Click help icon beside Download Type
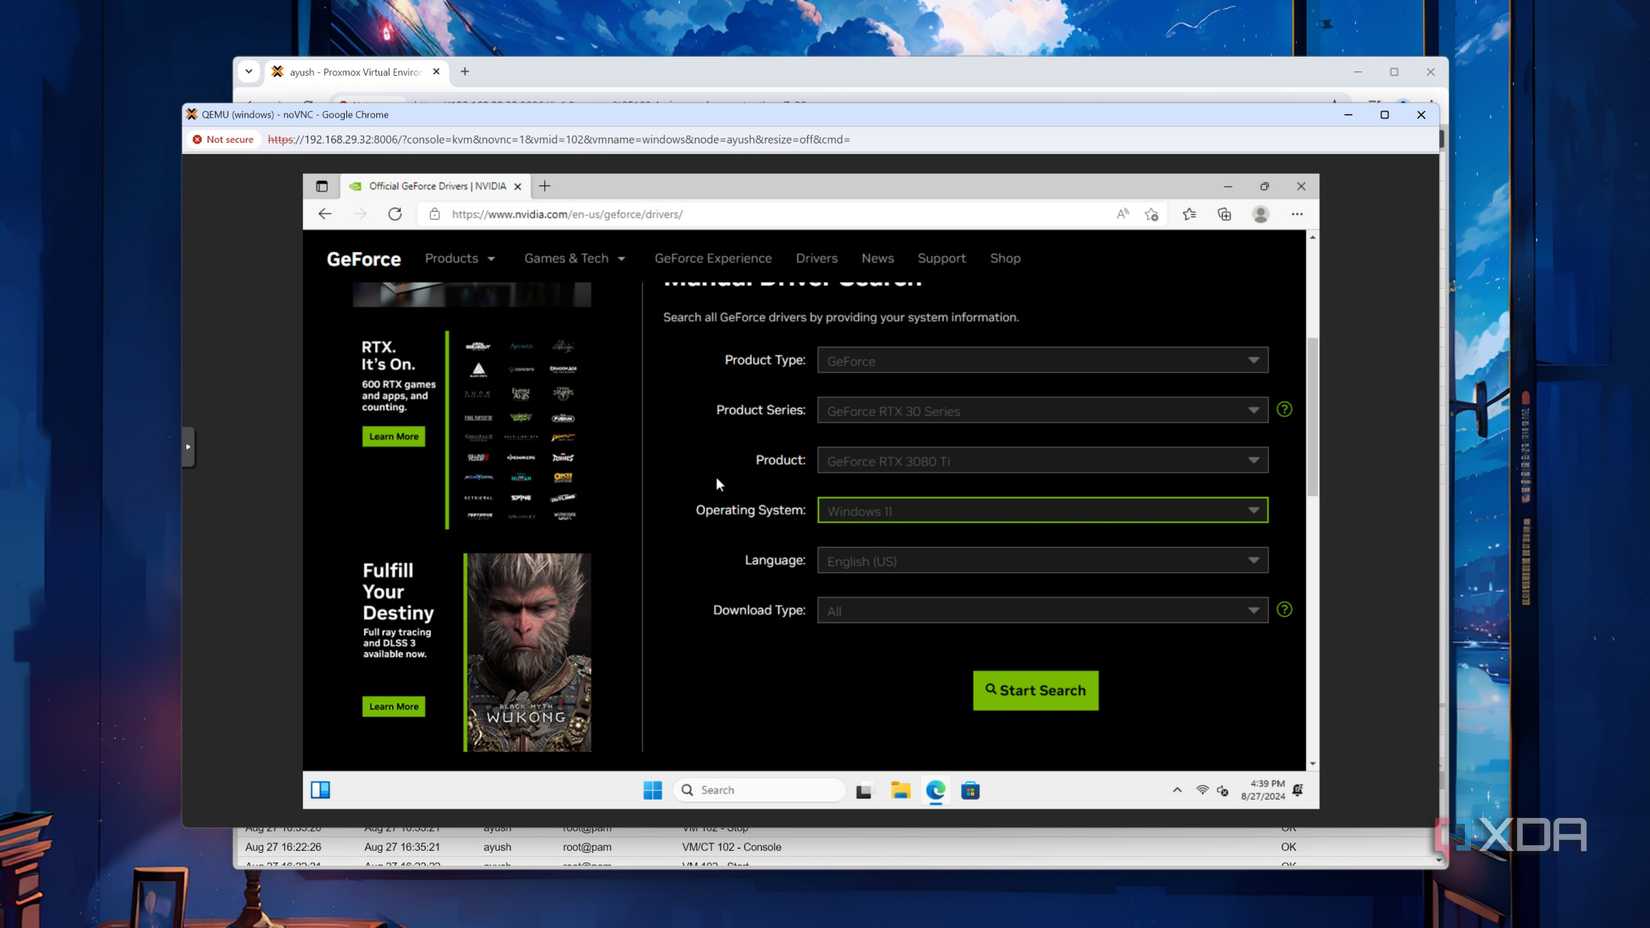The width and height of the screenshot is (1650, 928). coord(1285,610)
